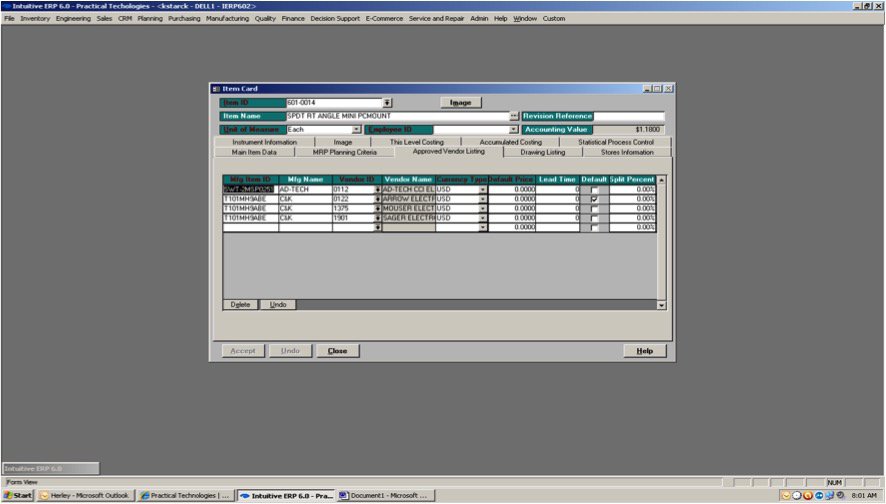Open the Statistical Process Control tab
The image size is (886, 504).
616,142
